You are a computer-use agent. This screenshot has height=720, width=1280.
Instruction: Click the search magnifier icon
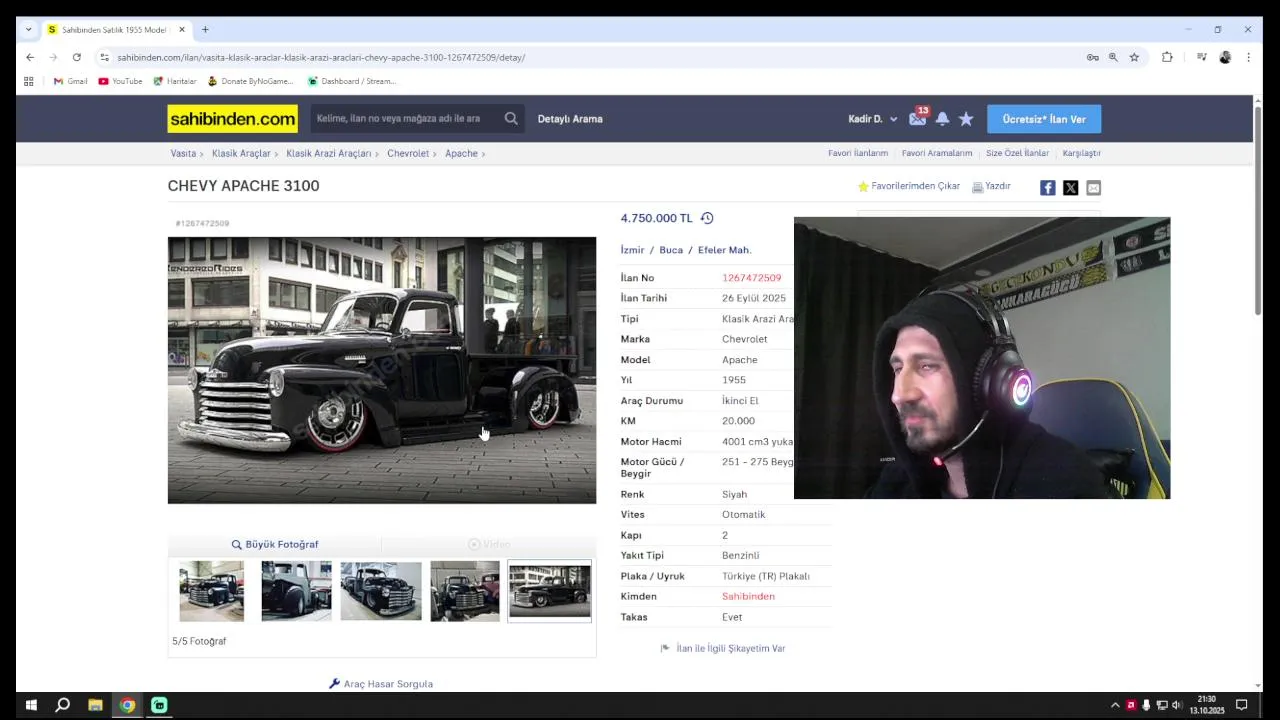point(511,118)
